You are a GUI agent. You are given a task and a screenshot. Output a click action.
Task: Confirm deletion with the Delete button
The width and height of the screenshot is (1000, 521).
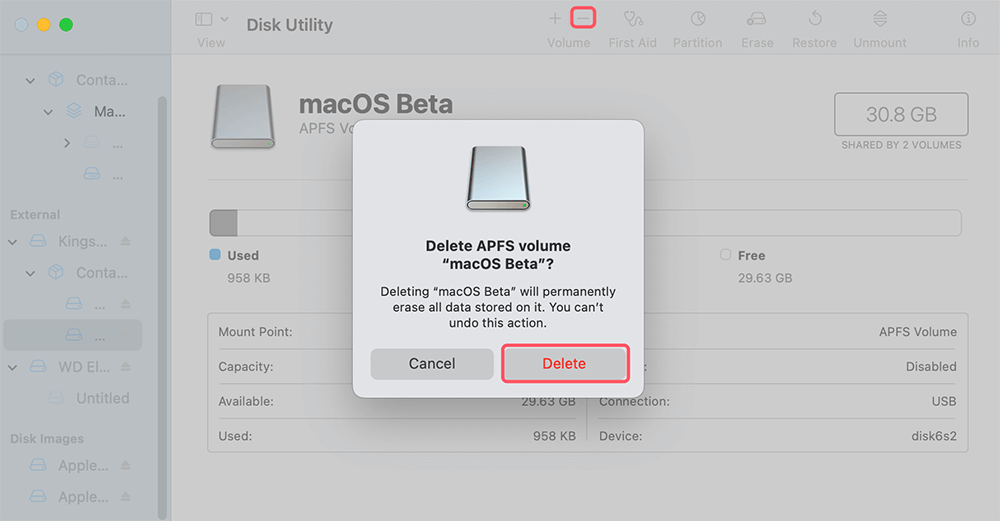(x=565, y=363)
